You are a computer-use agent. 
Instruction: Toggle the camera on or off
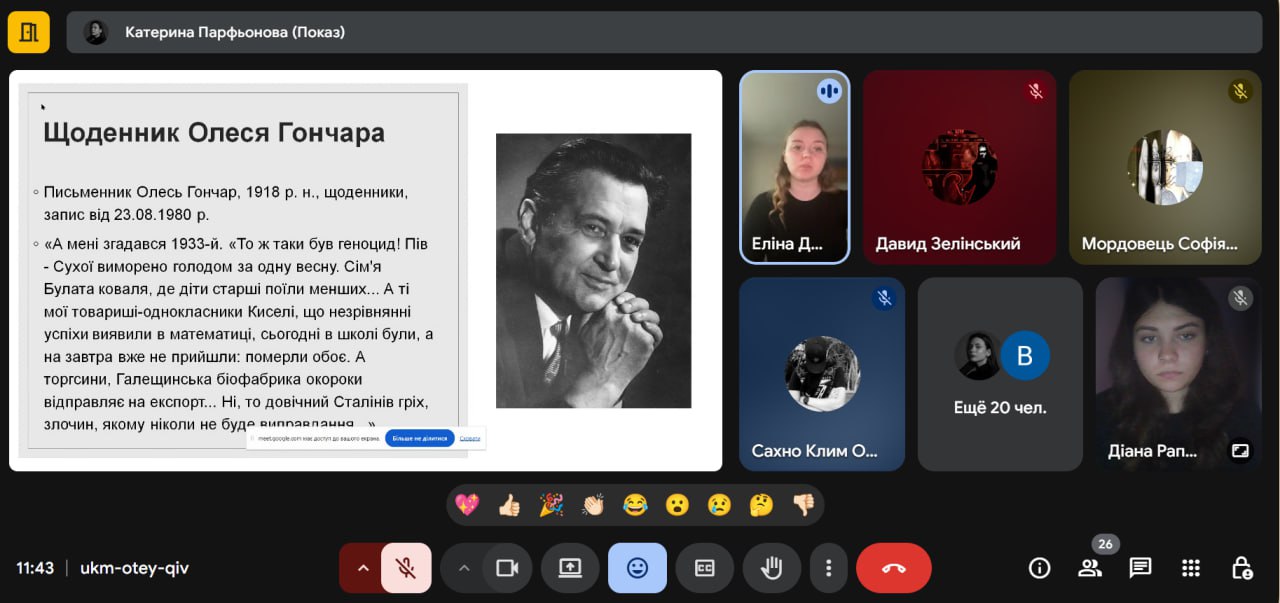[x=507, y=568]
